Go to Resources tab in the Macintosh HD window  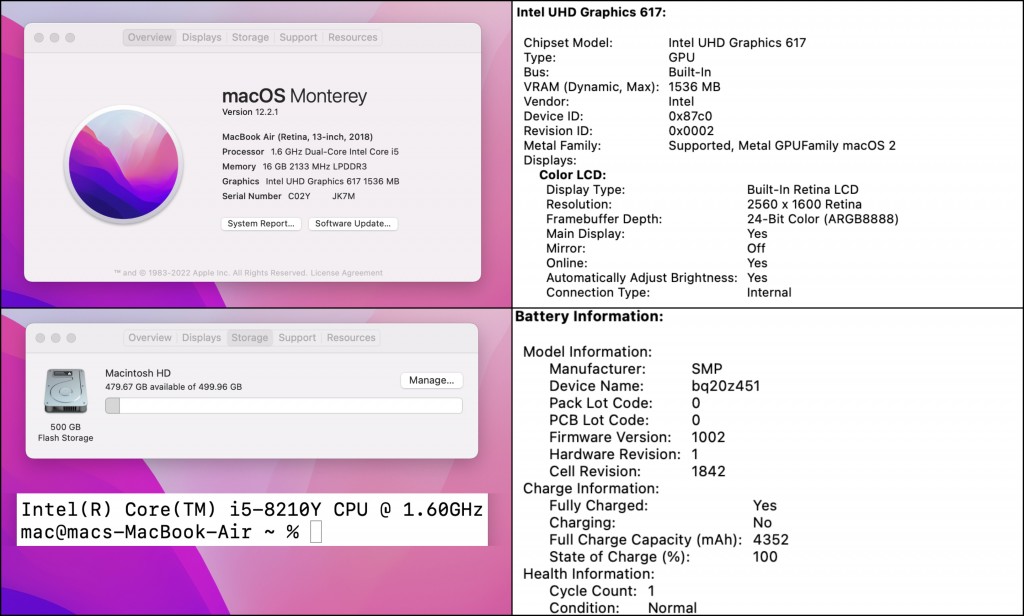click(x=351, y=338)
